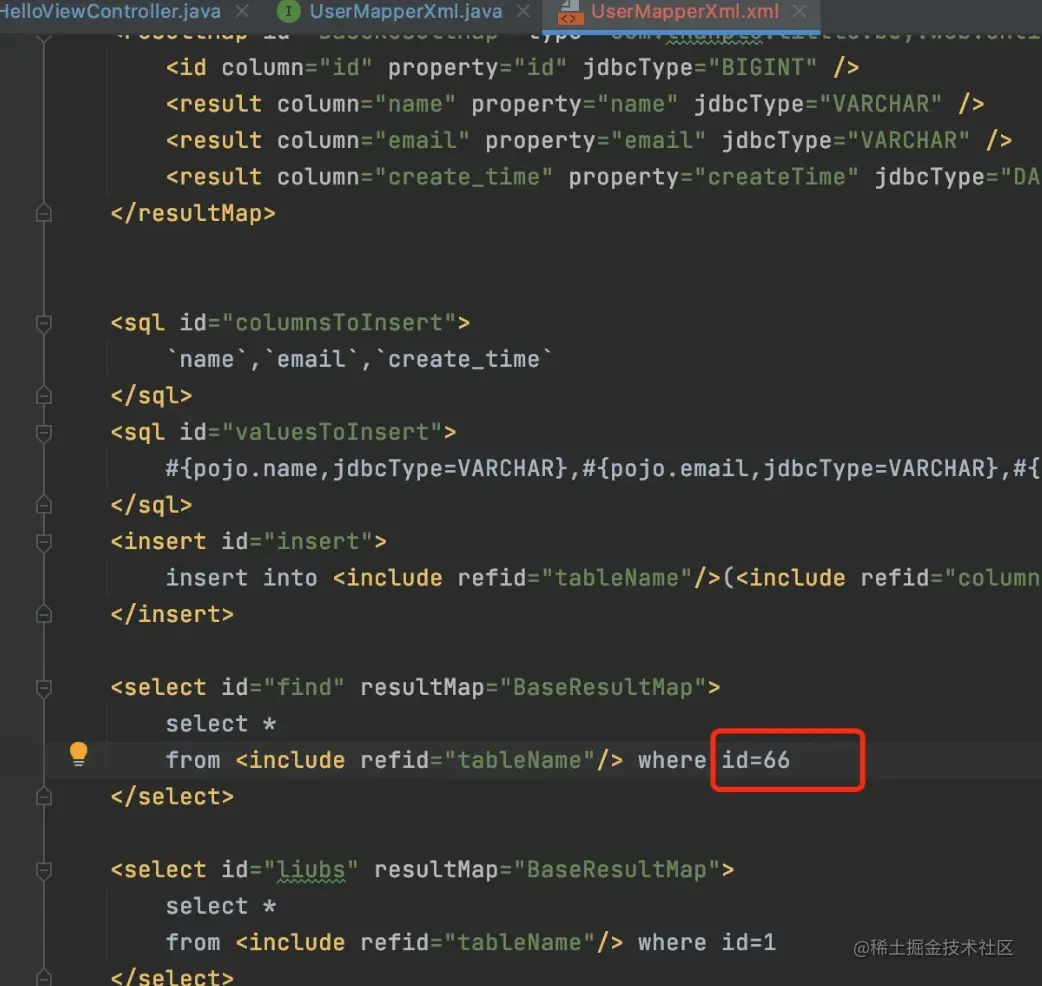
Task: Click the id=66 condition text
Action: (x=756, y=760)
